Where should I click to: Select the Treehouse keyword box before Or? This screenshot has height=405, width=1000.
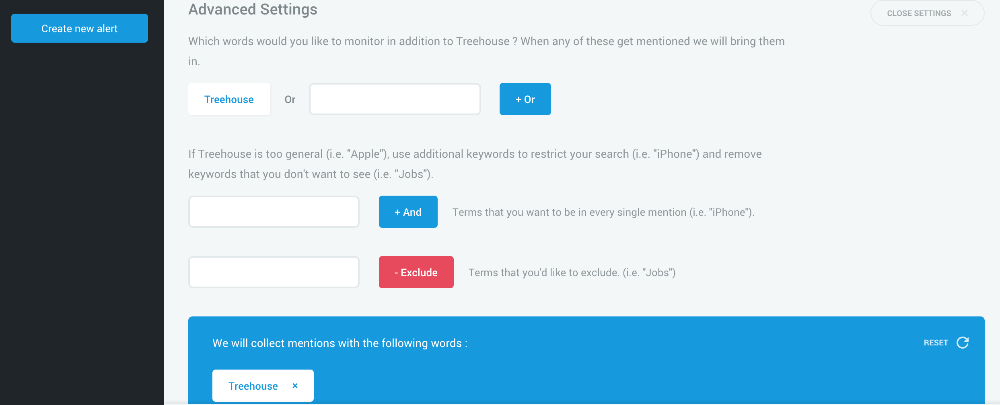[229, 99]
